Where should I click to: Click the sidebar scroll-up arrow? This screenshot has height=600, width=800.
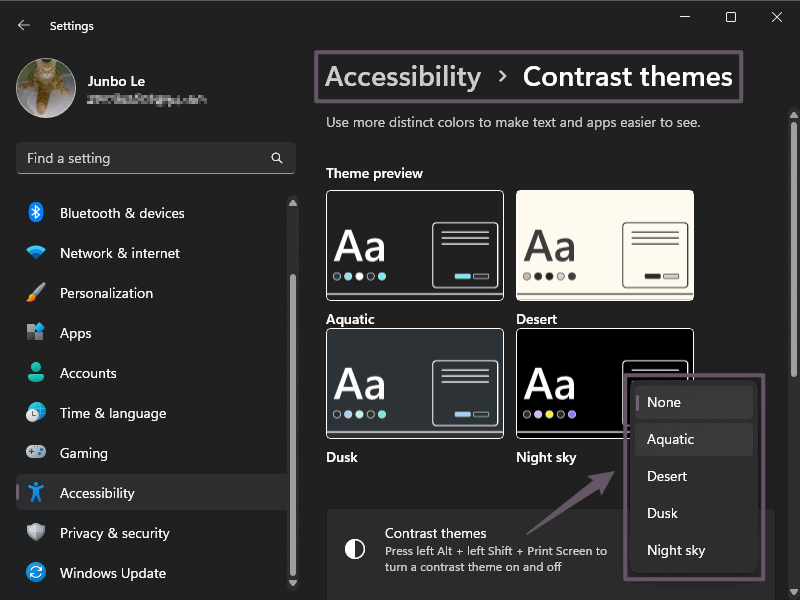click(293, 203)
